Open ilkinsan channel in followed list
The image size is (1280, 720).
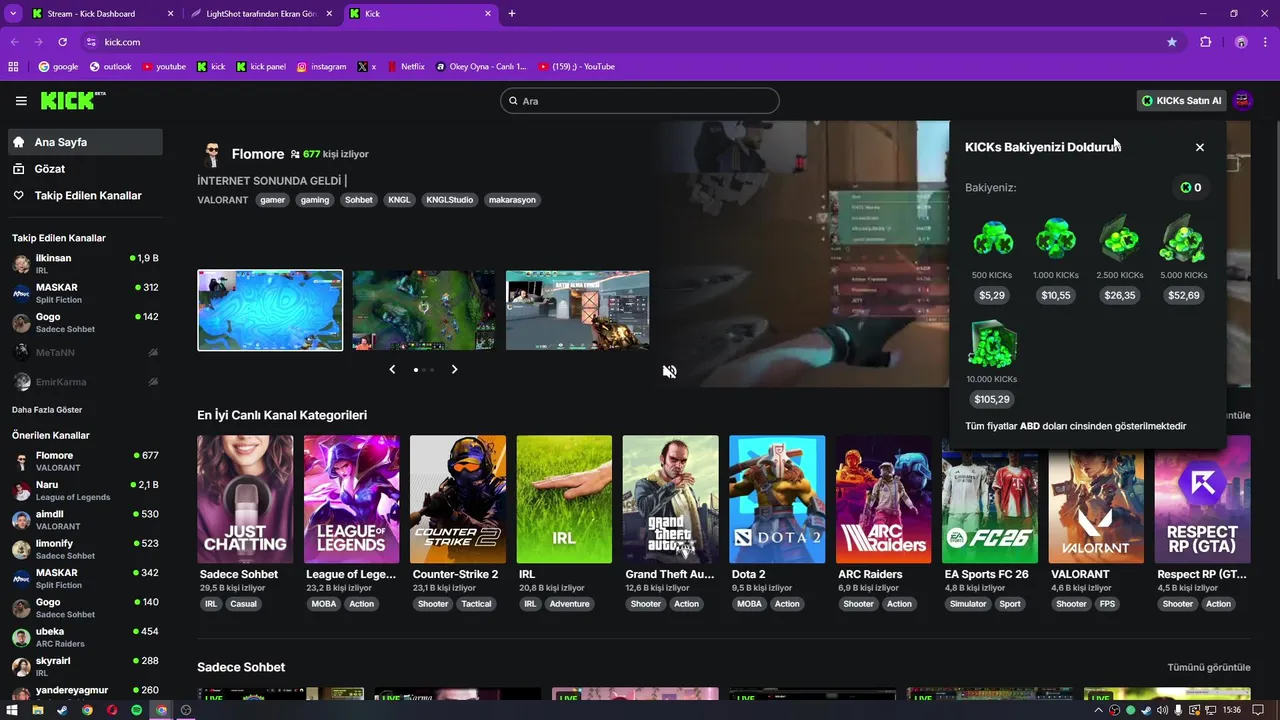click(85, 264)
